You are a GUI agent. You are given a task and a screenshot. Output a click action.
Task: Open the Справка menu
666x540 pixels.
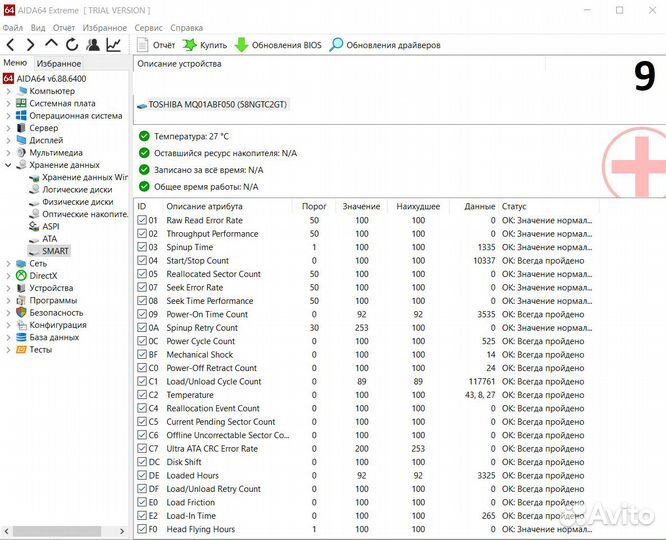click(186, 28)
